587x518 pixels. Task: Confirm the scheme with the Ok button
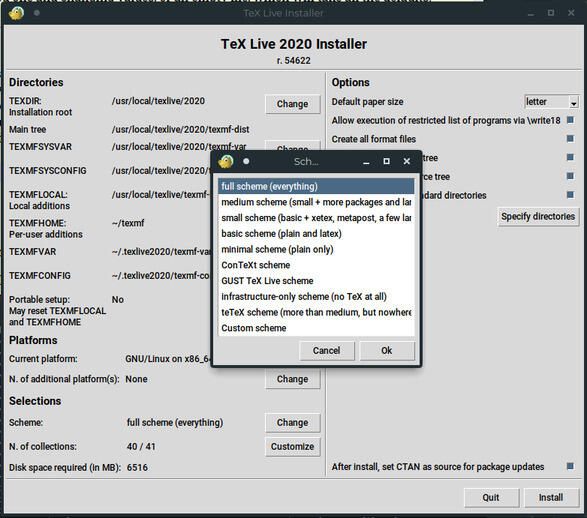pyautogui.click(x=387, y=351)
